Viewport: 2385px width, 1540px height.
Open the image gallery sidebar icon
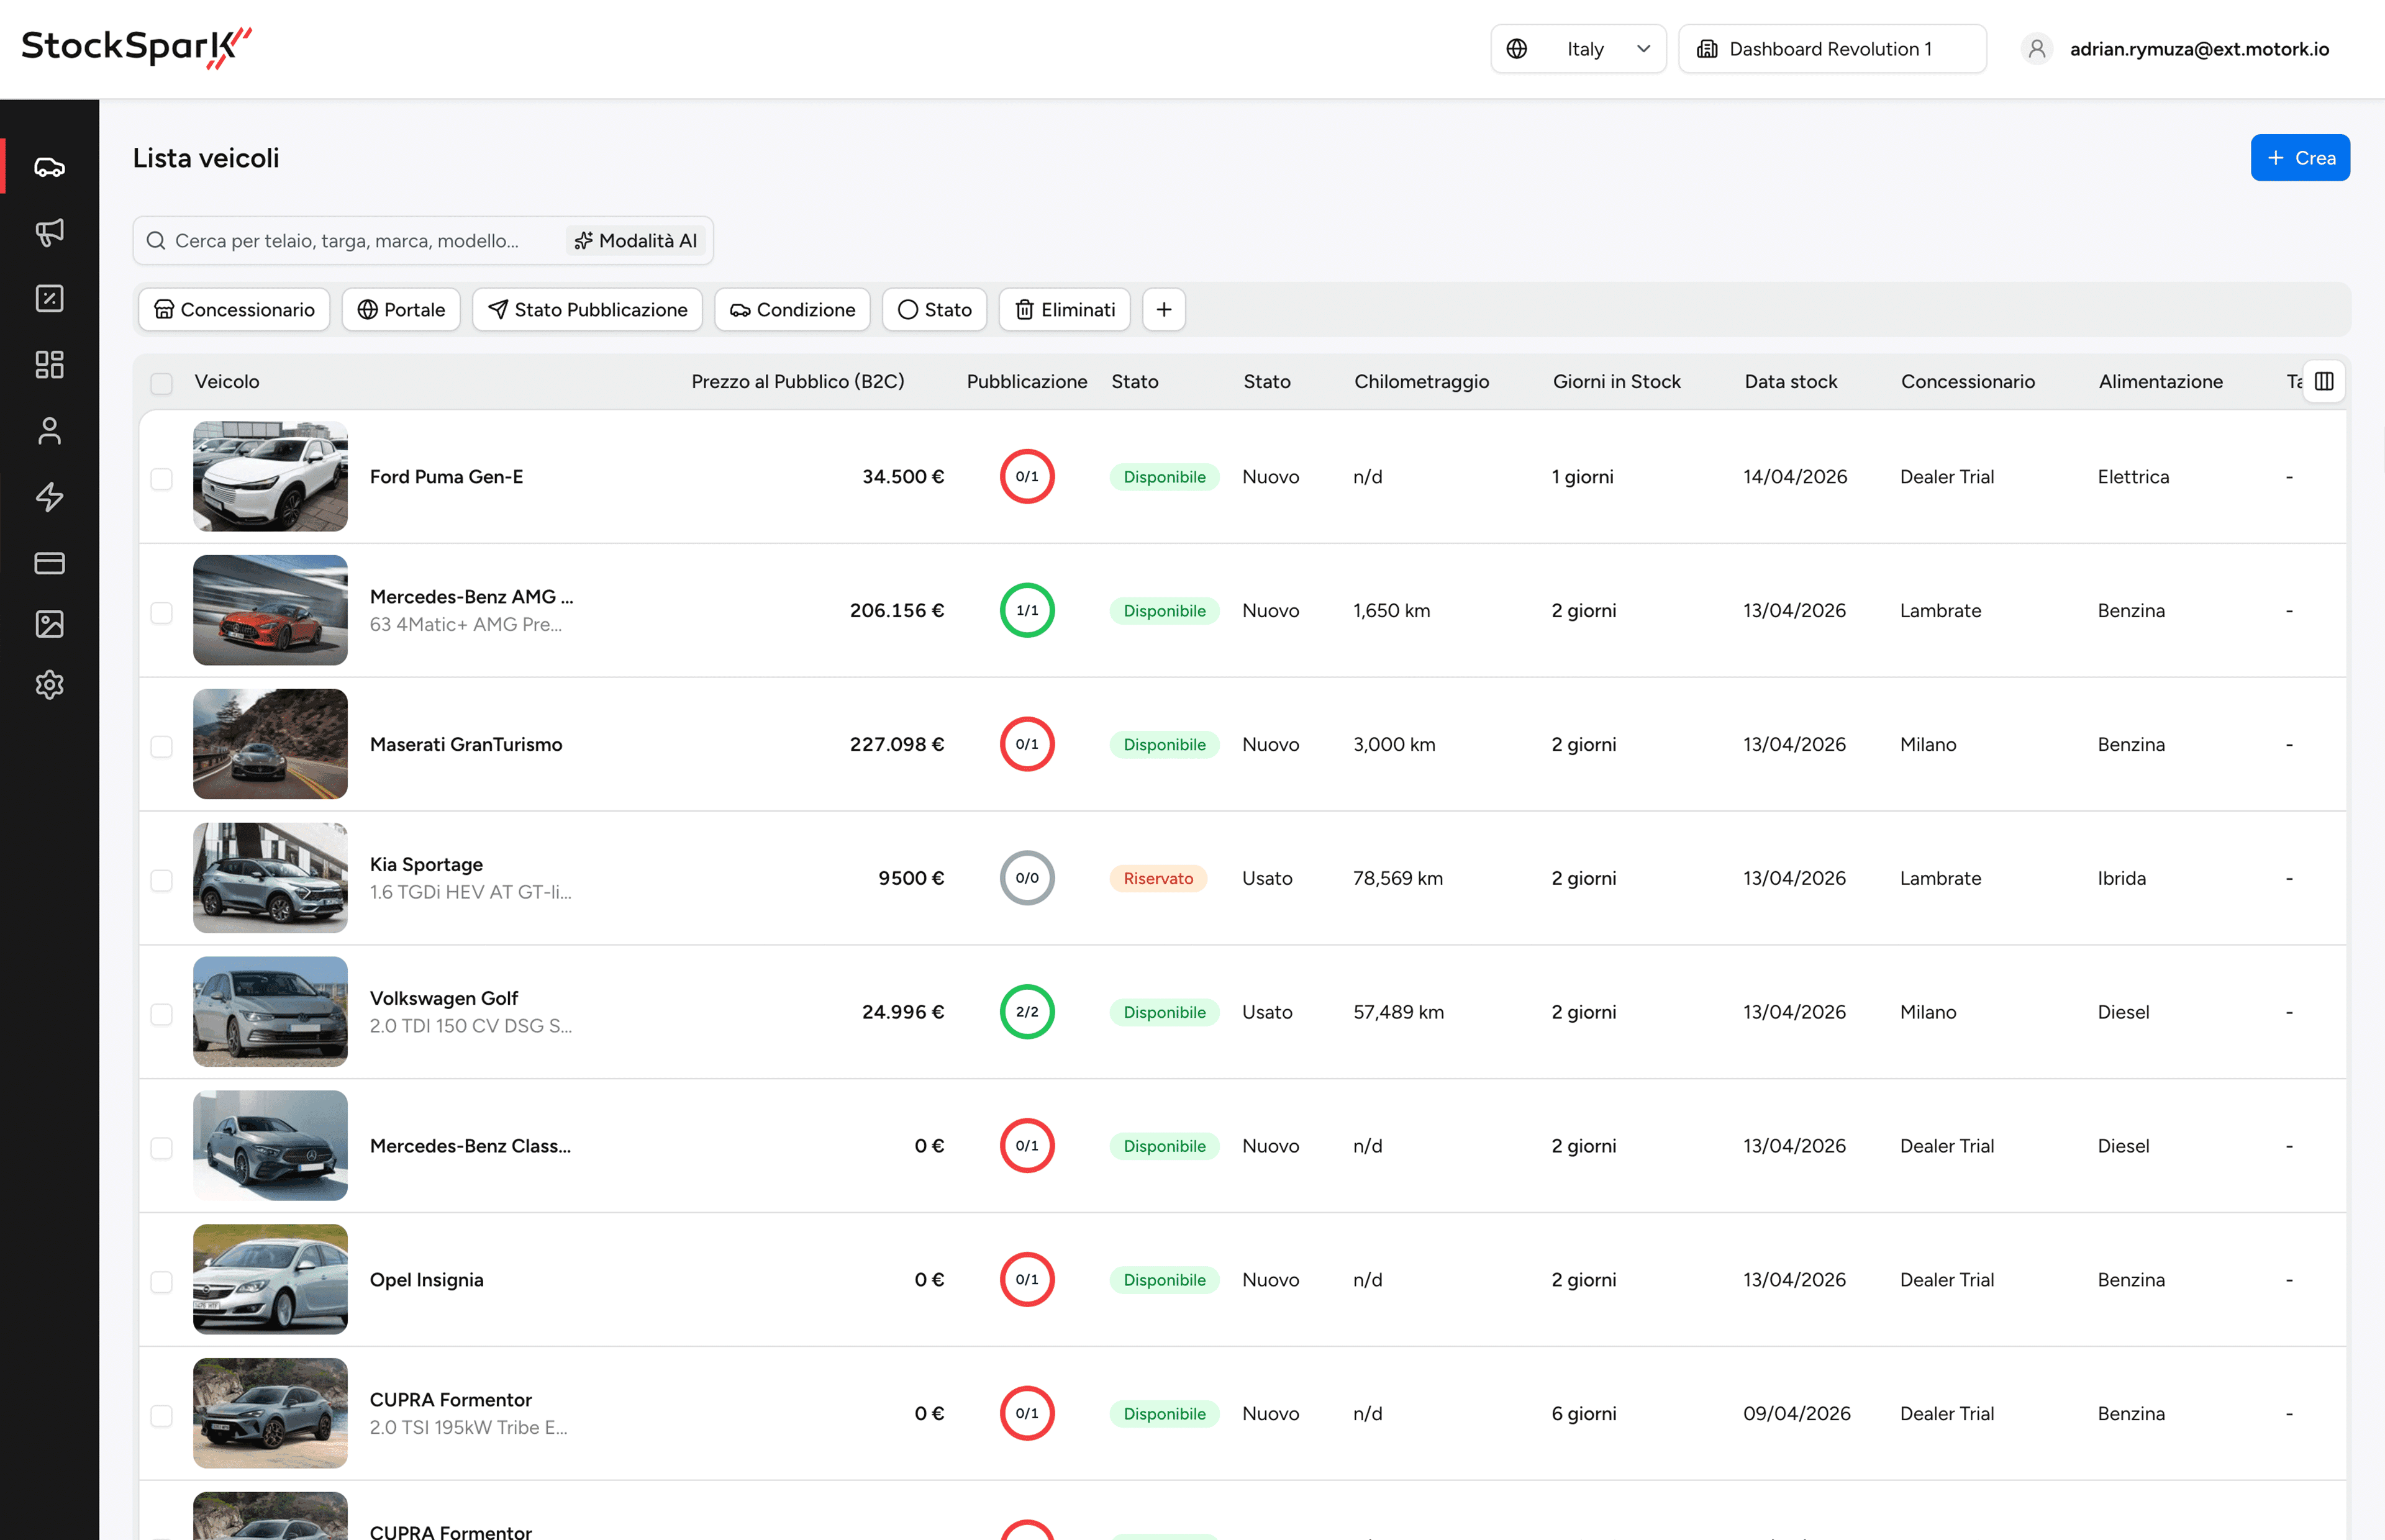[x=49, y=624]
